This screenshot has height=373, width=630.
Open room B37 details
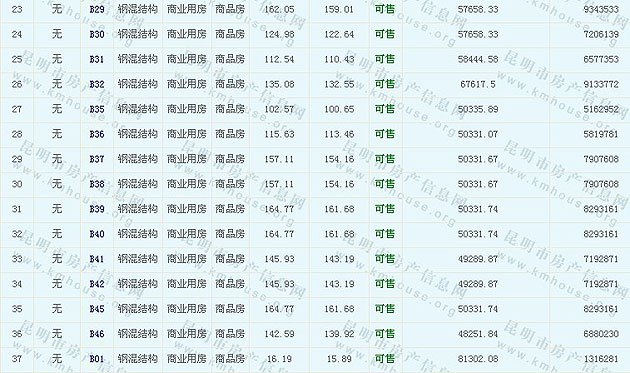pyautogui.click(x=97, y=159)
